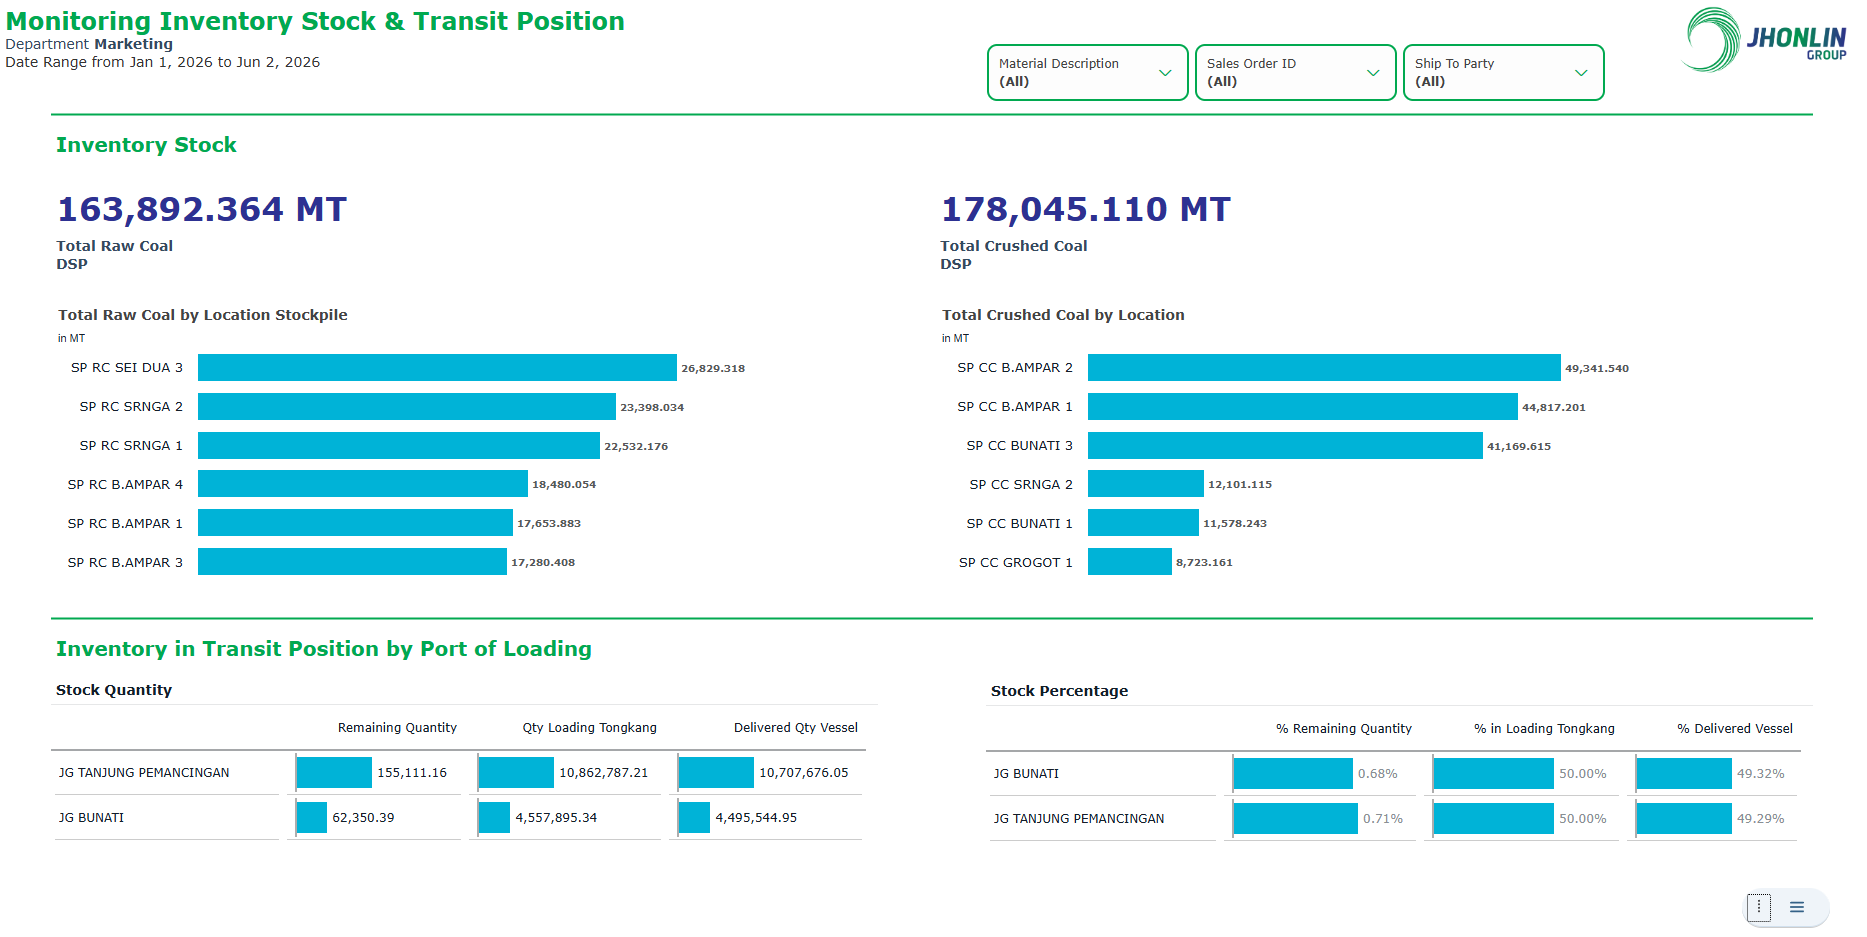
Task: Click the Sales Order ID chevron arrow
Action: pos(1373,73)
